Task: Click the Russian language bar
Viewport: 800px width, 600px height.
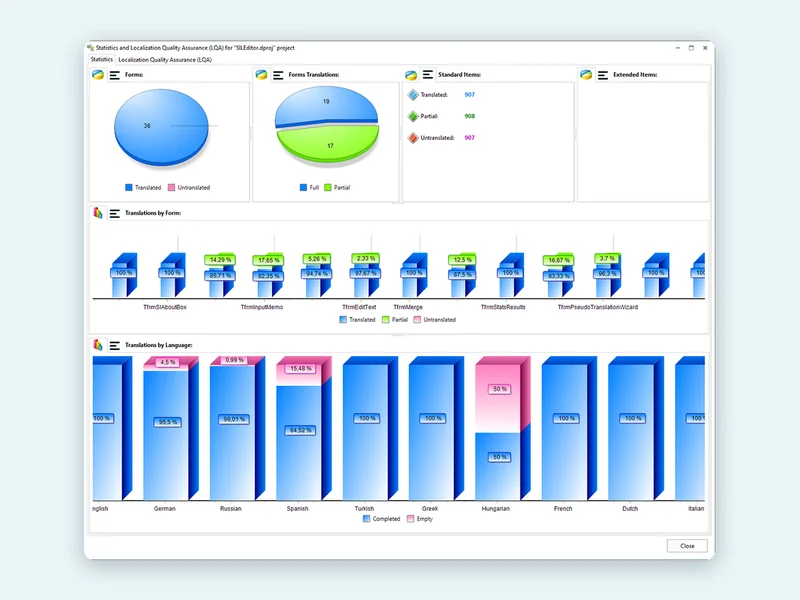Action: (237, 429)
